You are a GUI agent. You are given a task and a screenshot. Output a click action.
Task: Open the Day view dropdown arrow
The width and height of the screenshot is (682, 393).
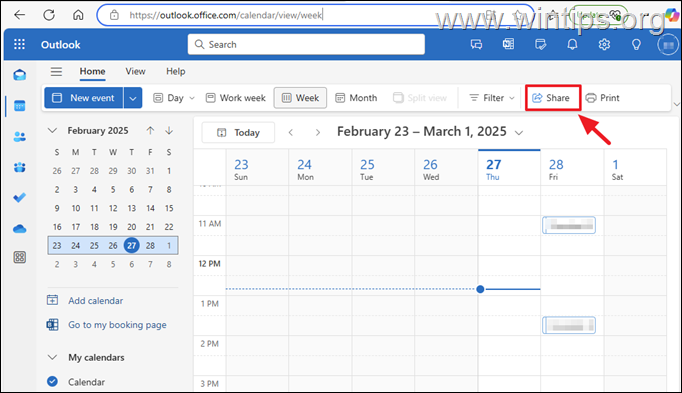click(x=192, y=98)
